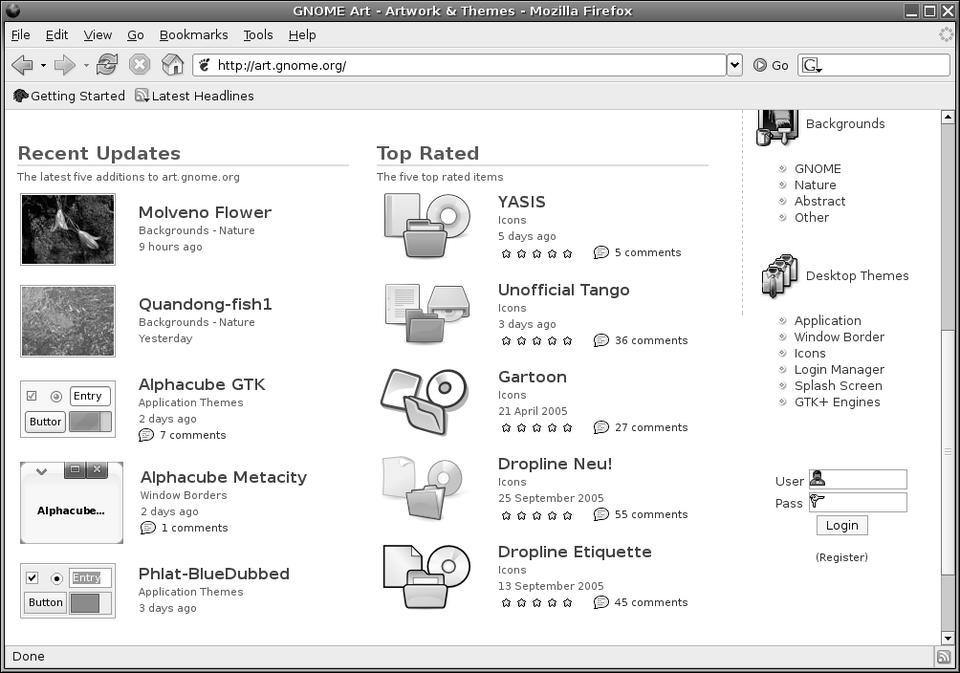Open the Go menu

pos(135,35)
